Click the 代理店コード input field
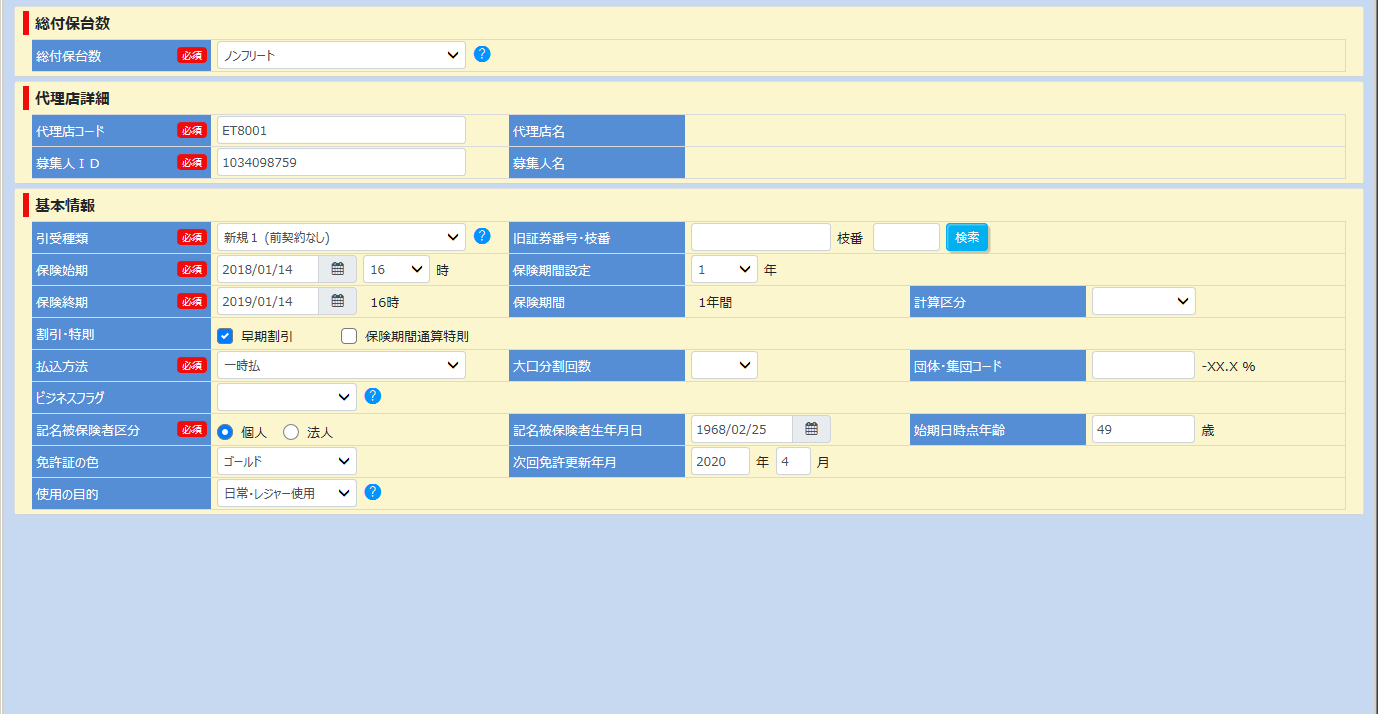Viewport: 1378px width, 714px height. click(341, 130)
